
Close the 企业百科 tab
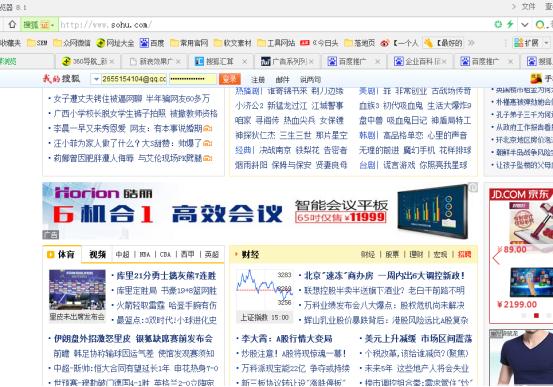(x=444, y=61)
